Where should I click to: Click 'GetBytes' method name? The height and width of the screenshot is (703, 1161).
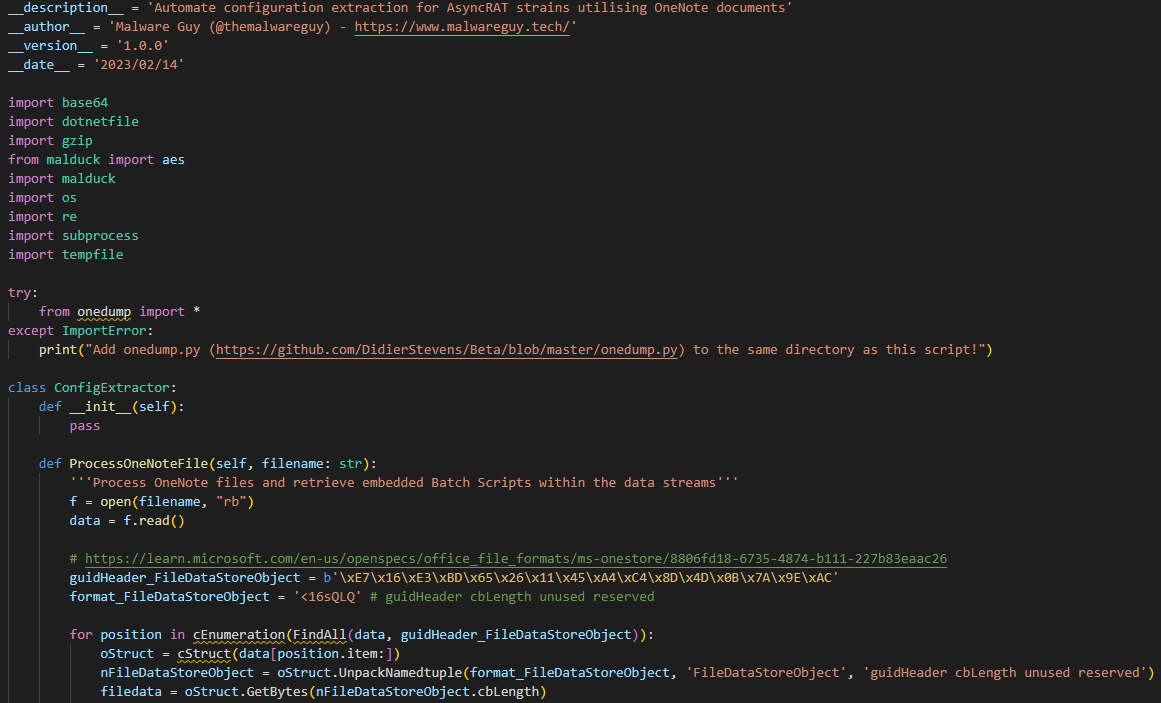(278, 692)
